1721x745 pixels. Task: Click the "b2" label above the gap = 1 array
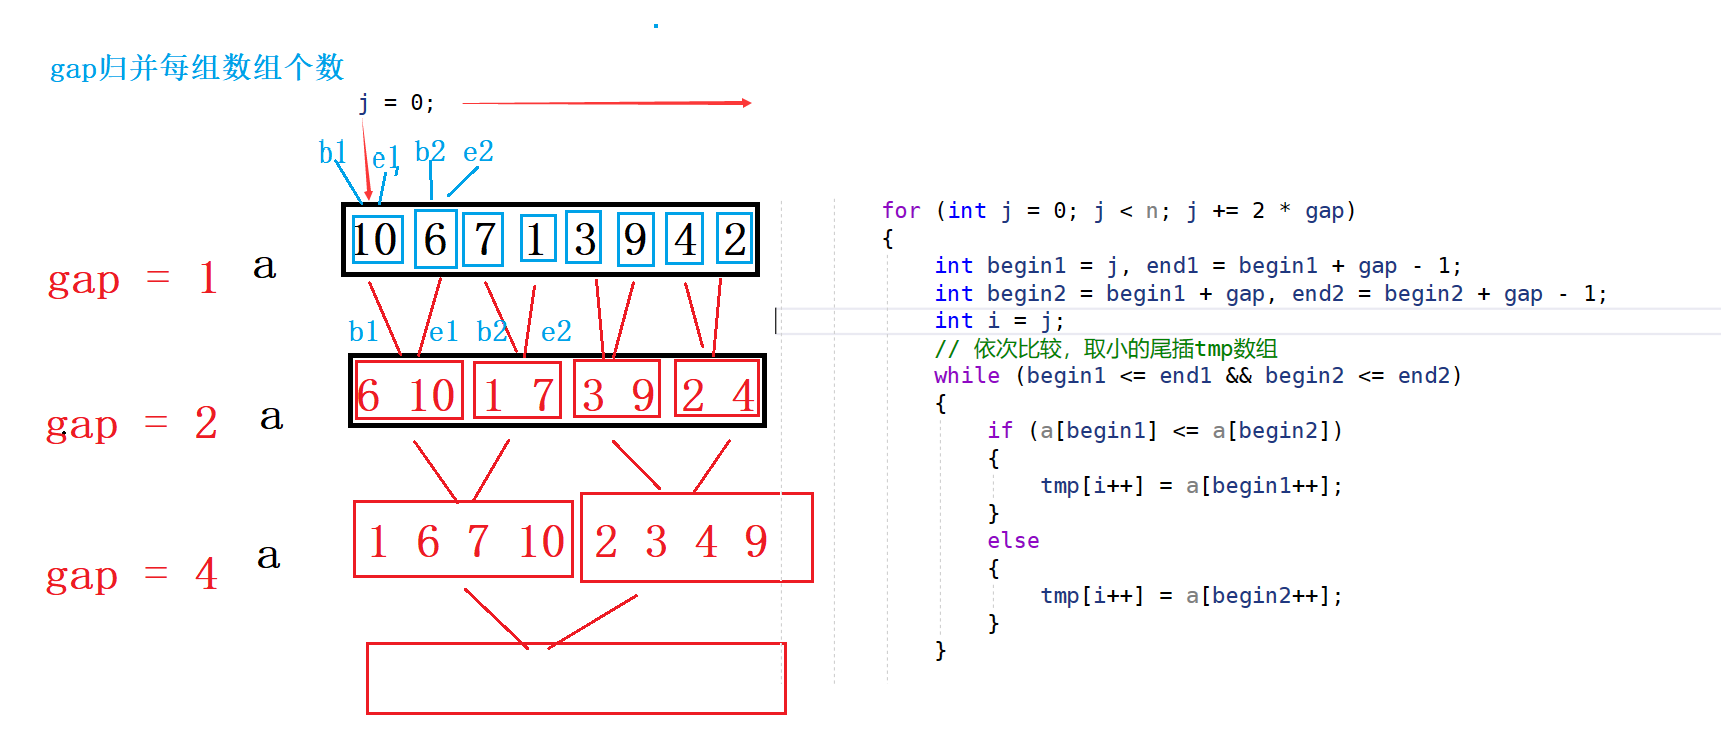coord(430,151)
